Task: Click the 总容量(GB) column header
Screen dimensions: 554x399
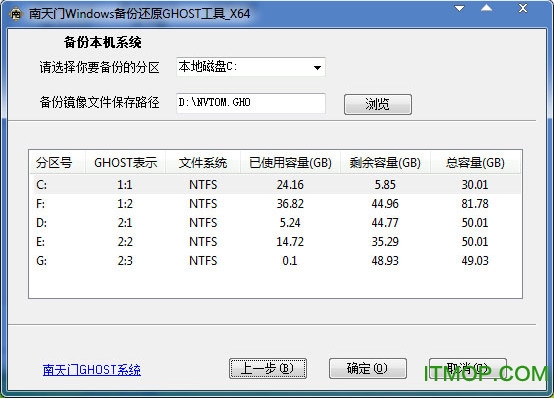Action: (475, 163)
